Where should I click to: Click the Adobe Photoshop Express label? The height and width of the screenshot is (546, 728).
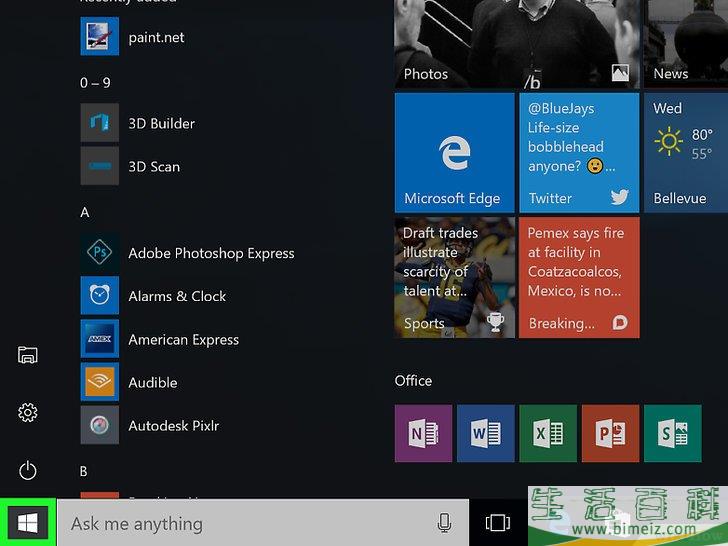211,253
